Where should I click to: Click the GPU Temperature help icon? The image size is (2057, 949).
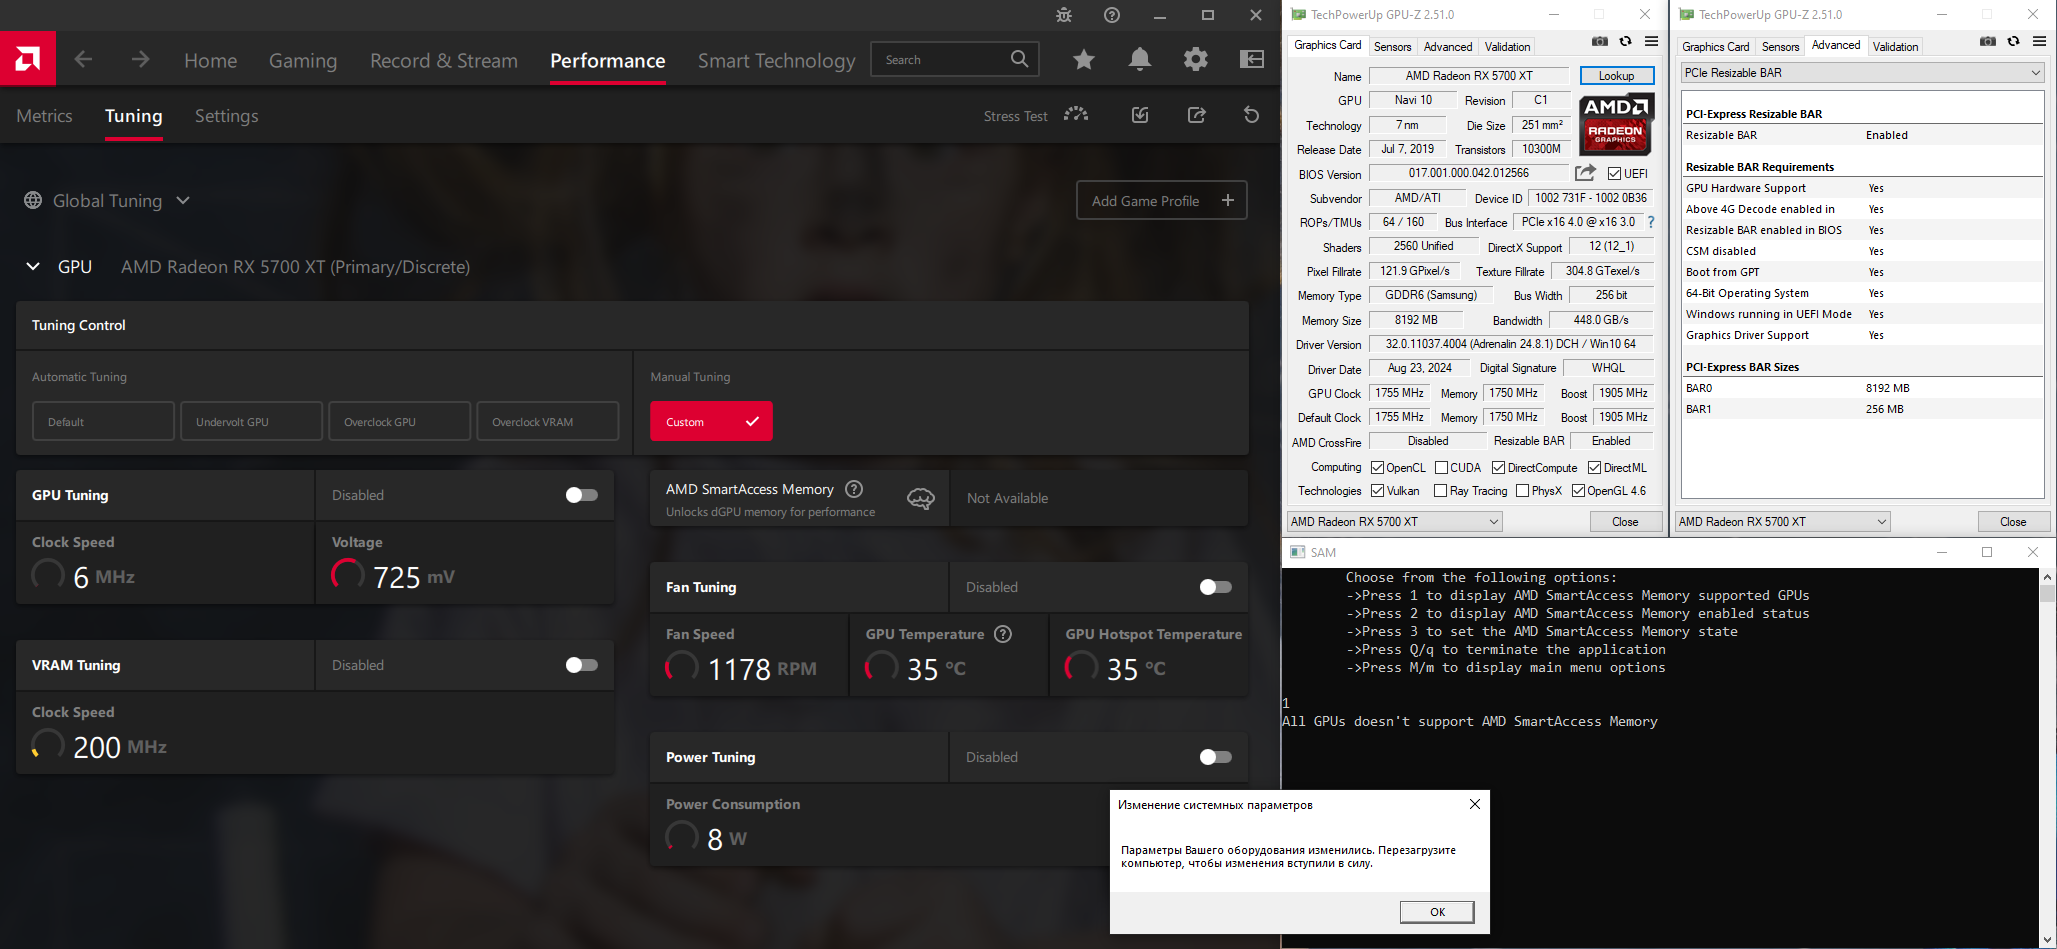pyautogui.click(x=1003, y=634)
